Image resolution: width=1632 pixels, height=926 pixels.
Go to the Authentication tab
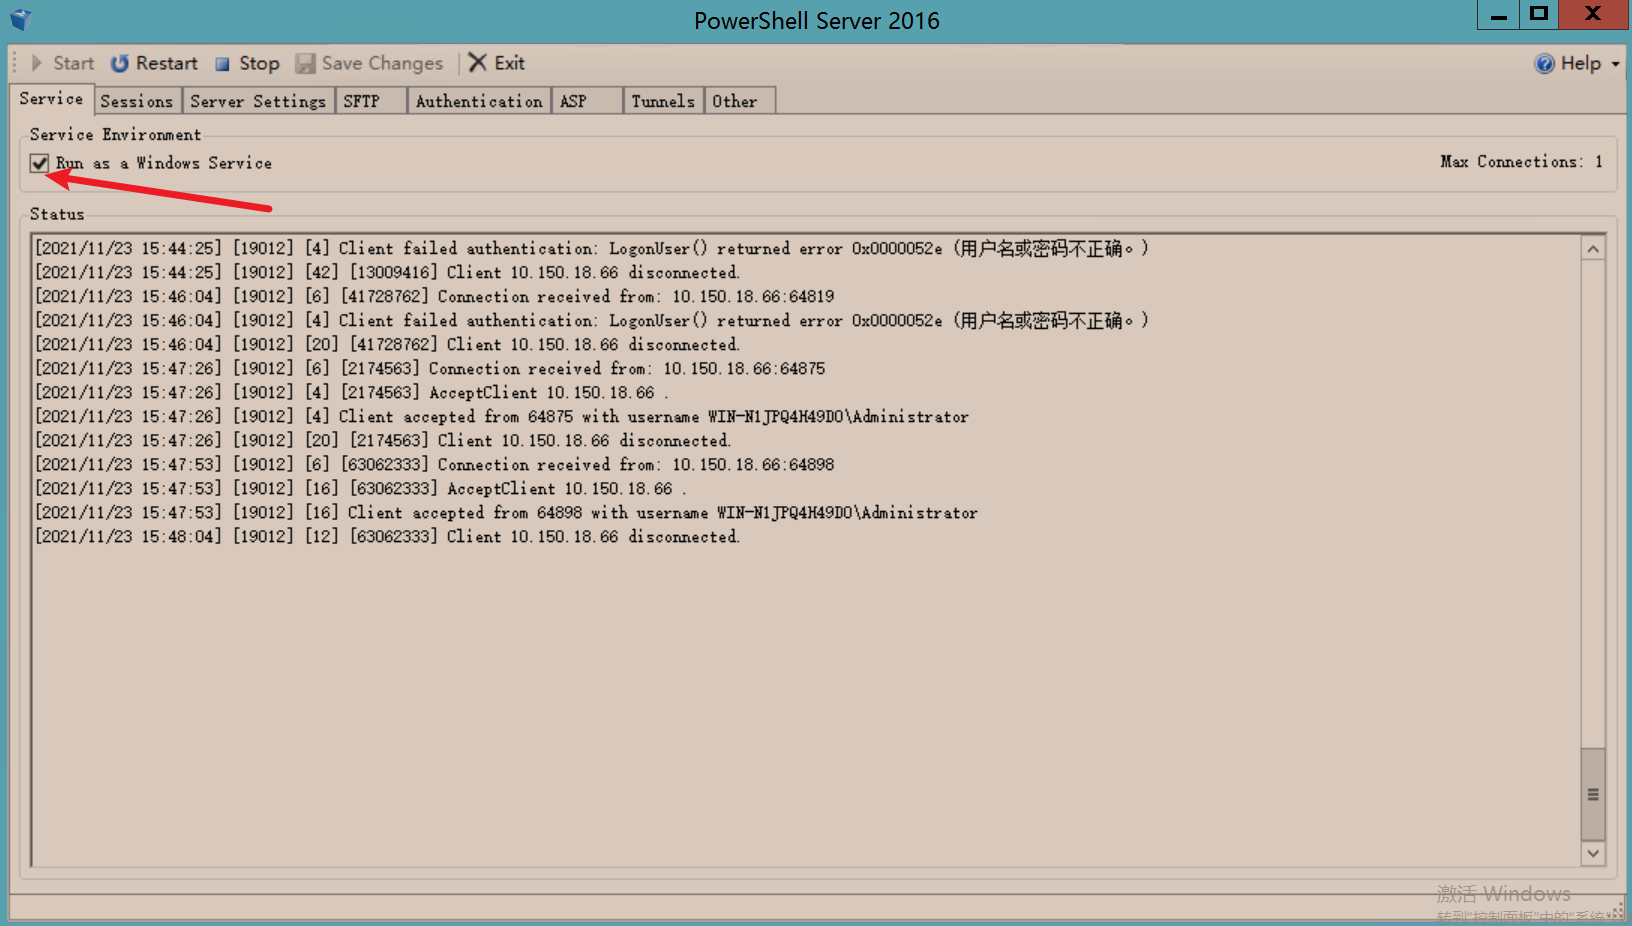479,101
